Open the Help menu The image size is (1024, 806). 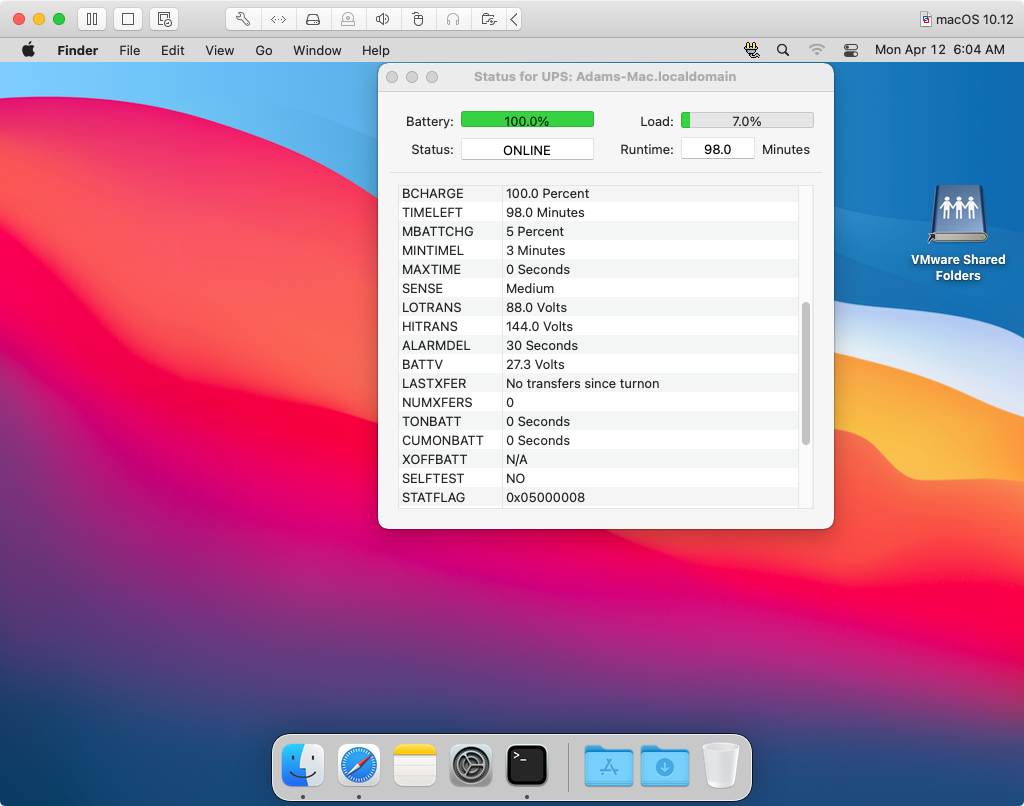point(376,50)
